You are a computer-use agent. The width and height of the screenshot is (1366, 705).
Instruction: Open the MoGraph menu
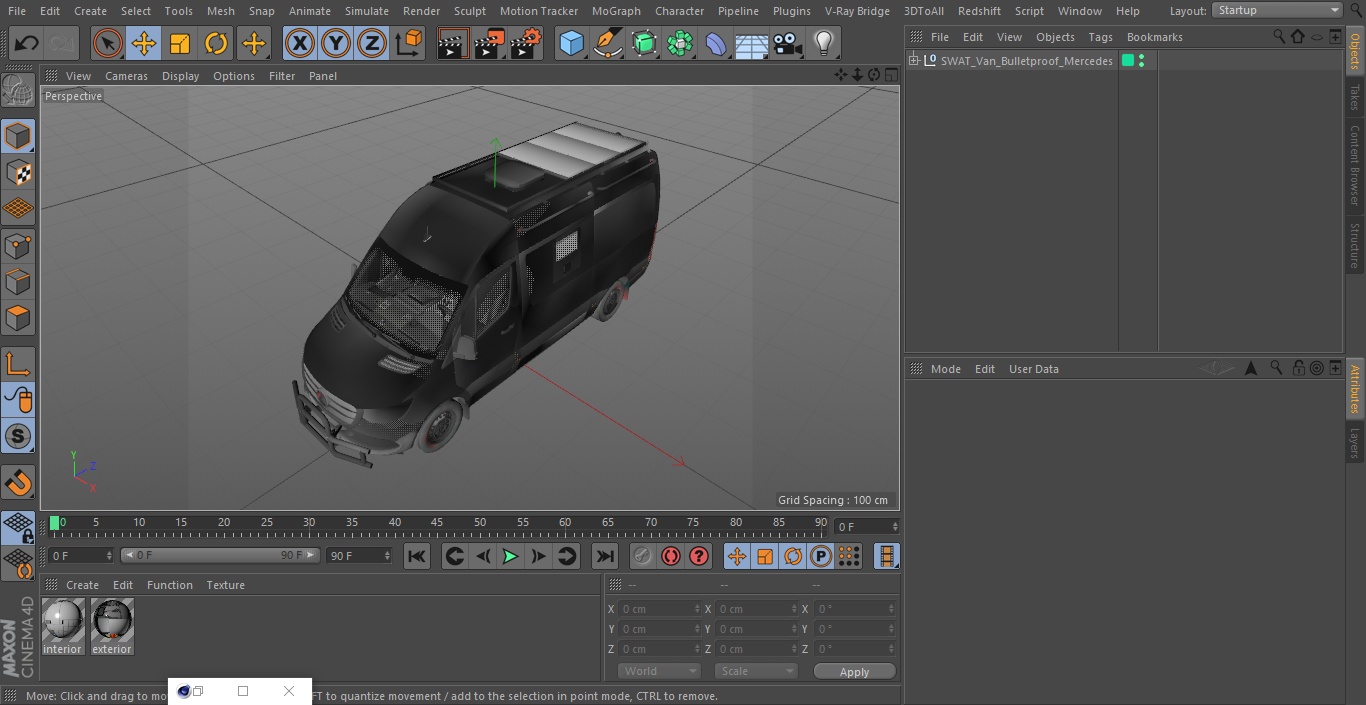(x=616, y=11)
